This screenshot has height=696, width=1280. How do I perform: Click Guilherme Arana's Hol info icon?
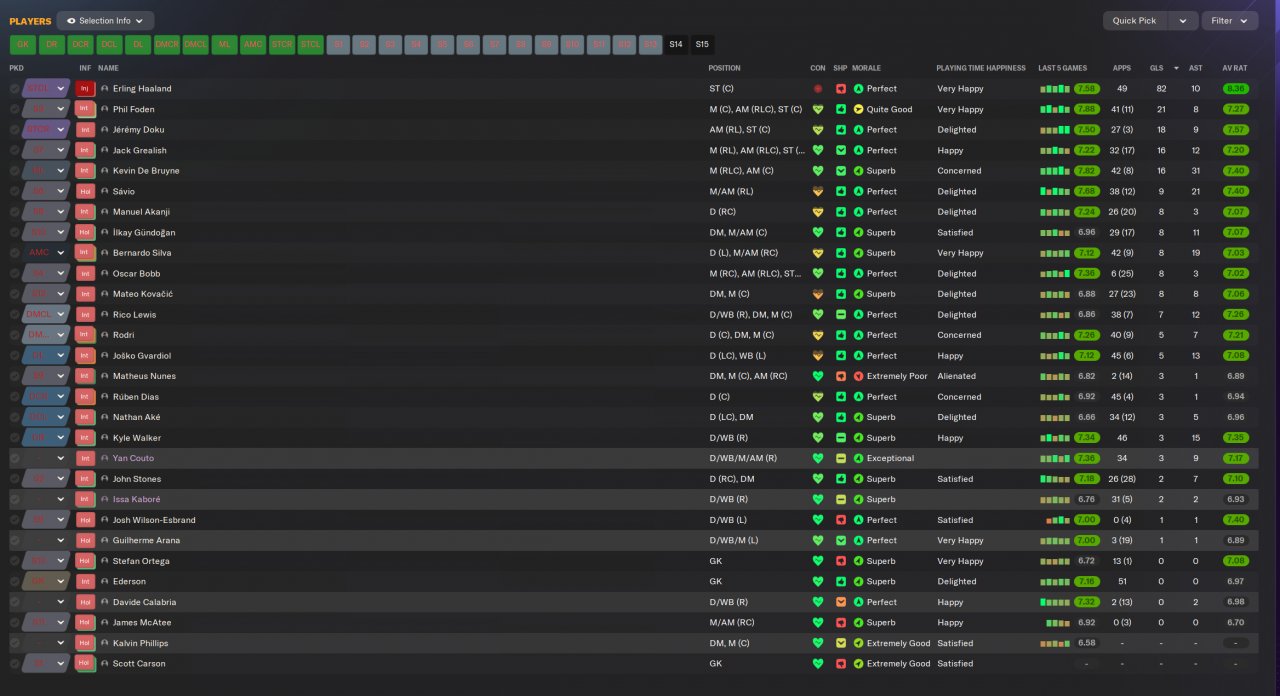pos(86,540)
